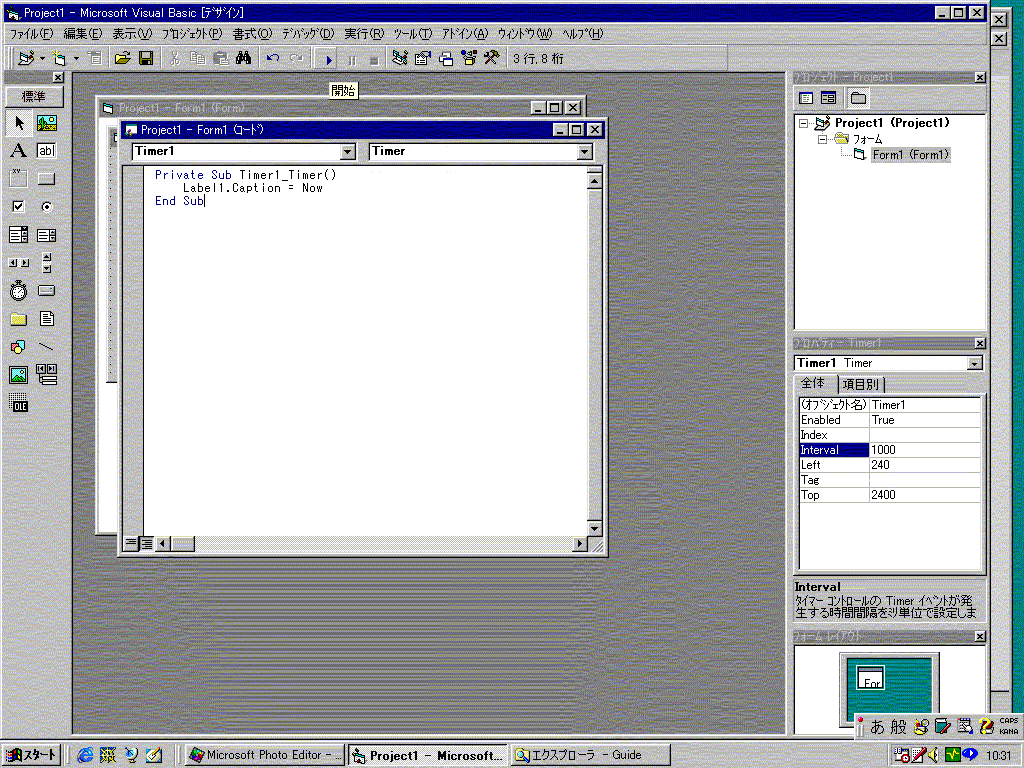
Task: Open the Add Project toolbar dropdown arrow
Action: [x=42, y=59]
